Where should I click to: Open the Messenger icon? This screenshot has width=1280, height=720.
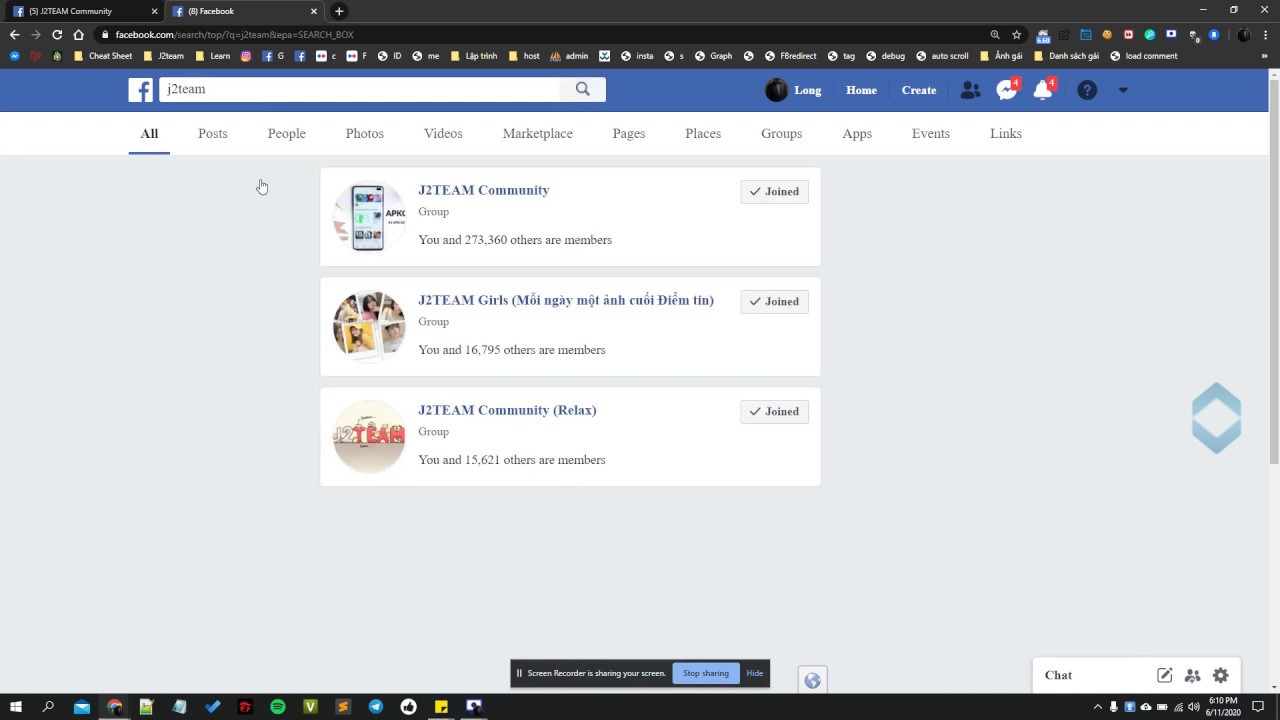(1007, 90)
